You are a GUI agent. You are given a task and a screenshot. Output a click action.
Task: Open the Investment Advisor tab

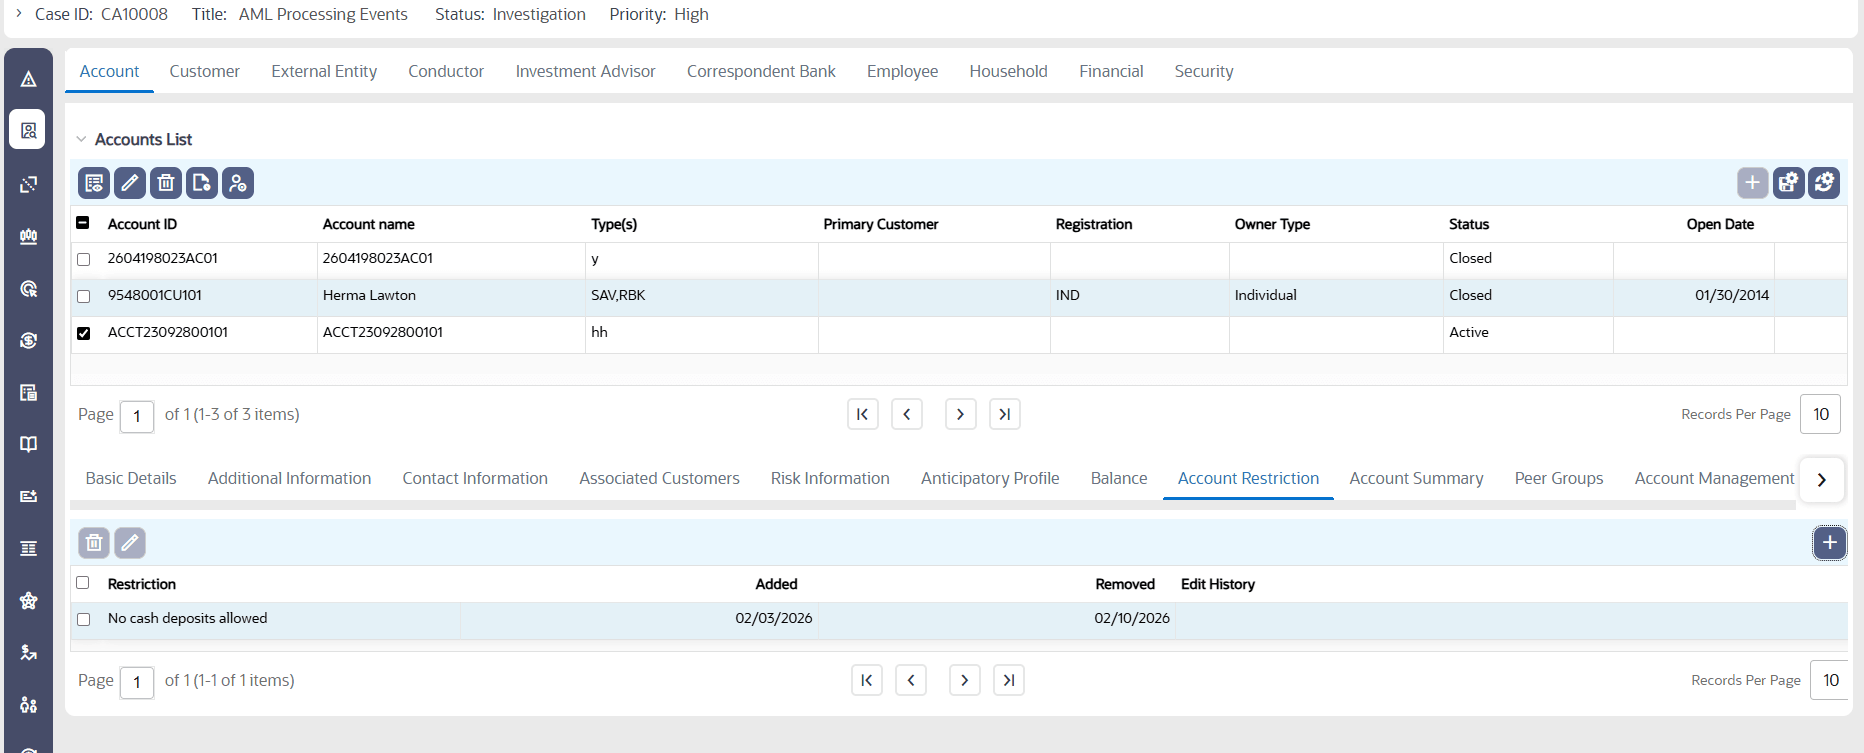(x=586, y=71)
